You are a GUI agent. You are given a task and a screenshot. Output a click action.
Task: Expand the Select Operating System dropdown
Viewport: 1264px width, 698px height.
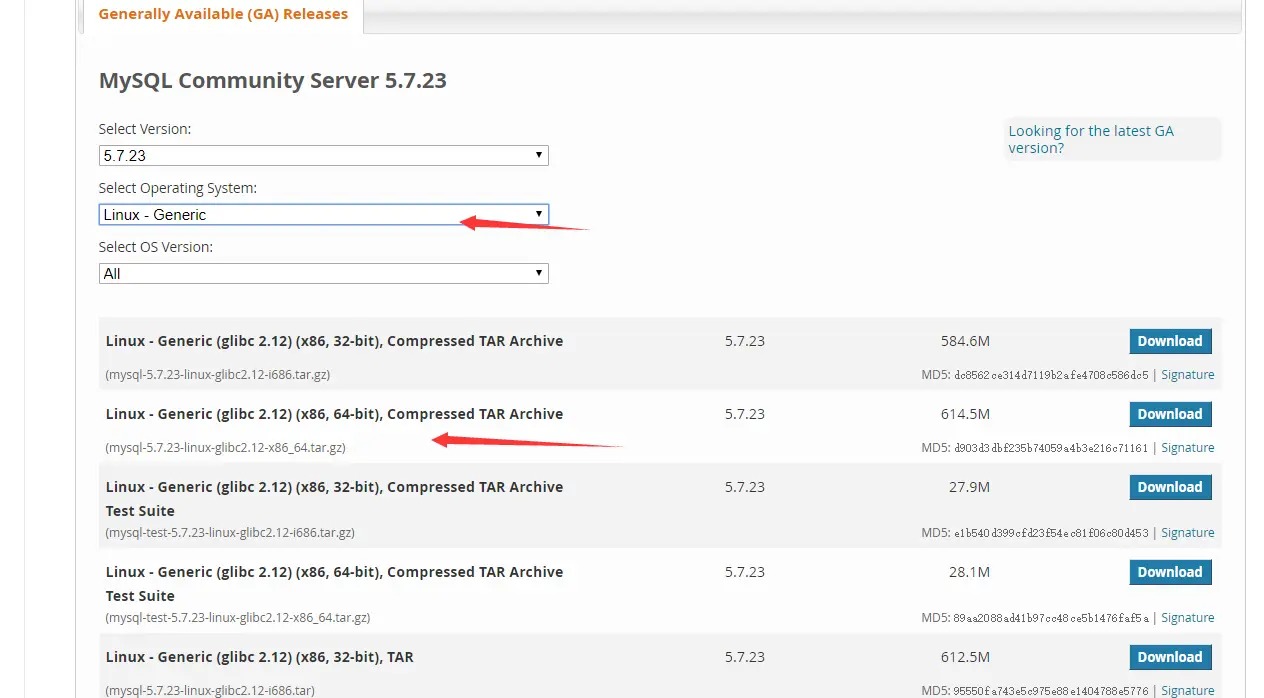click(x=323, y=215)
